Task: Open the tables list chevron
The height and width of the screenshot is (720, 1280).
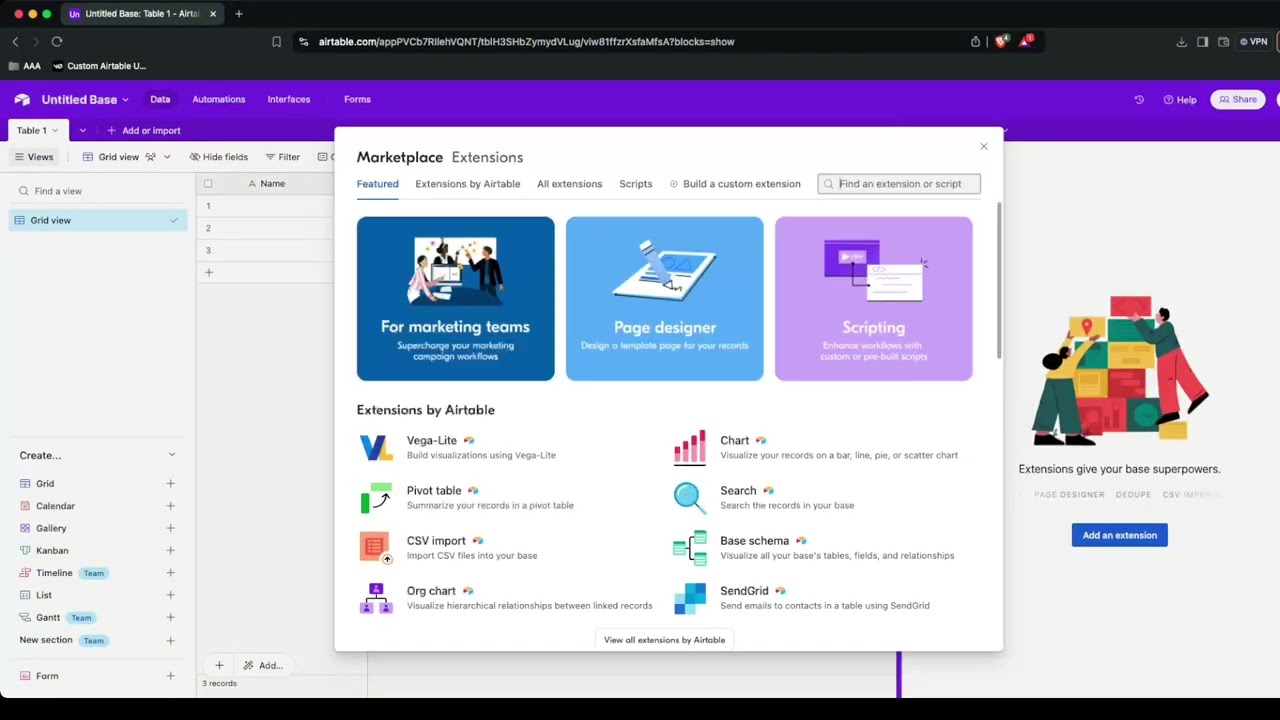Action: 82,131
